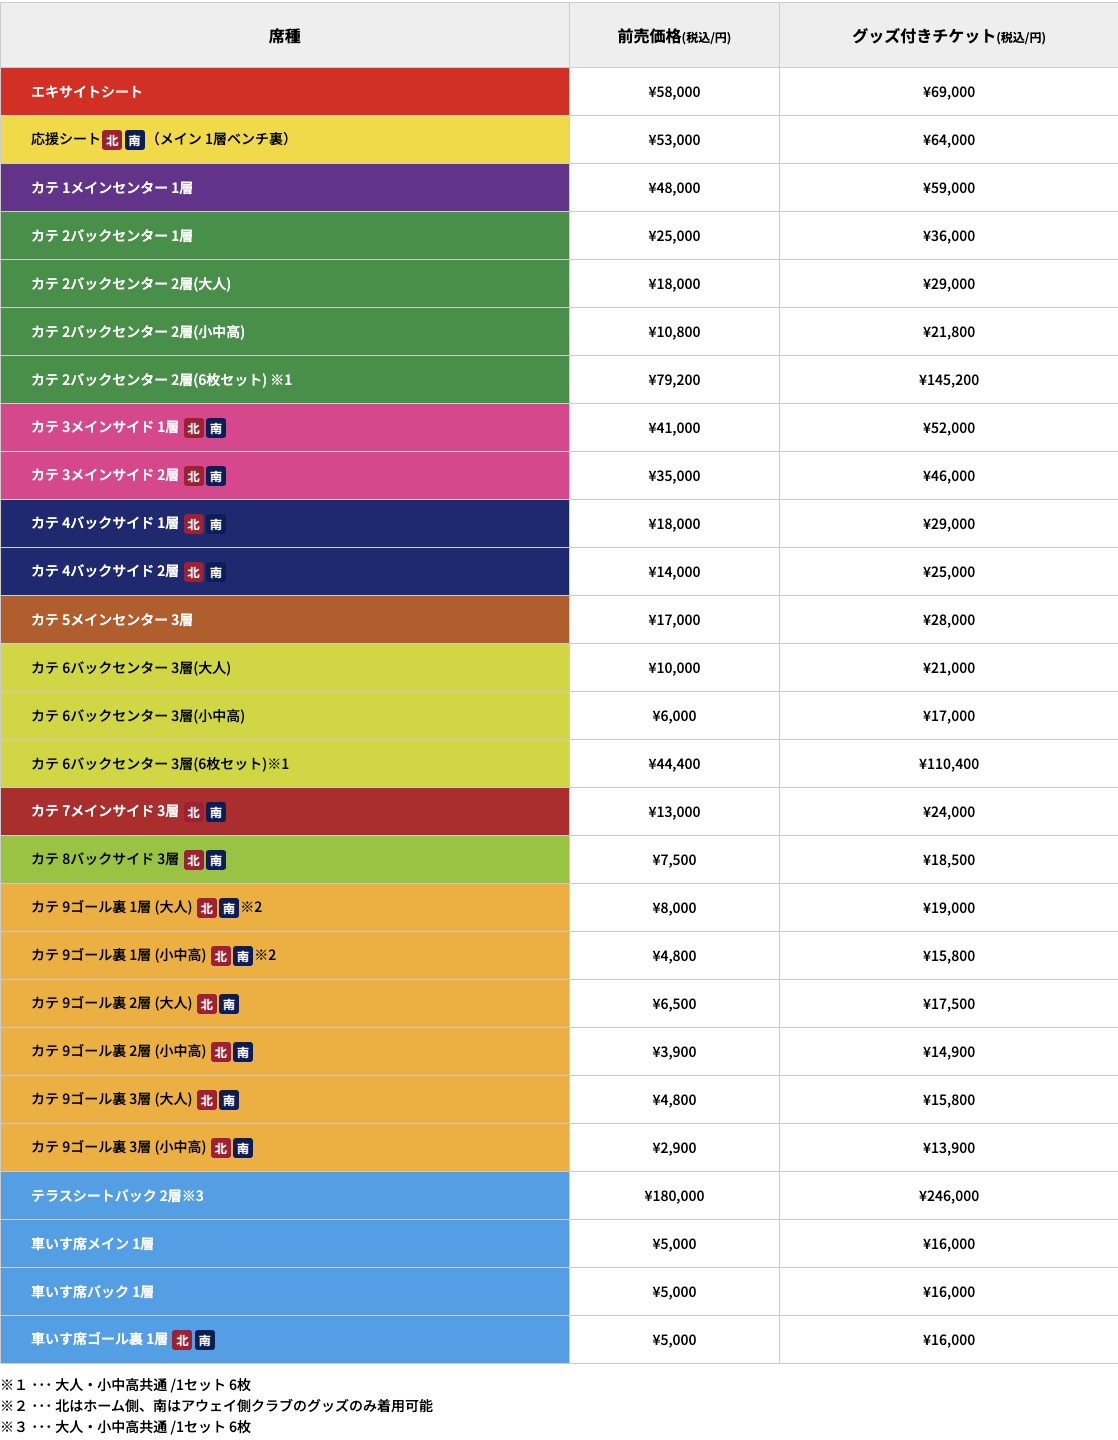Select 北 badge on カテ4バックサイド1層 row
Screen dimensions: 1118x1440
194,524
